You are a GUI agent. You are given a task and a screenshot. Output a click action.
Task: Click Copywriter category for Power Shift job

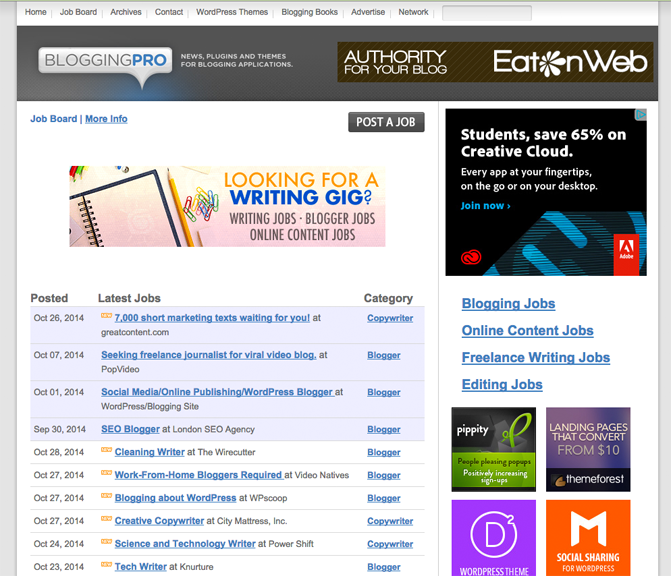[x=390, y=544]
